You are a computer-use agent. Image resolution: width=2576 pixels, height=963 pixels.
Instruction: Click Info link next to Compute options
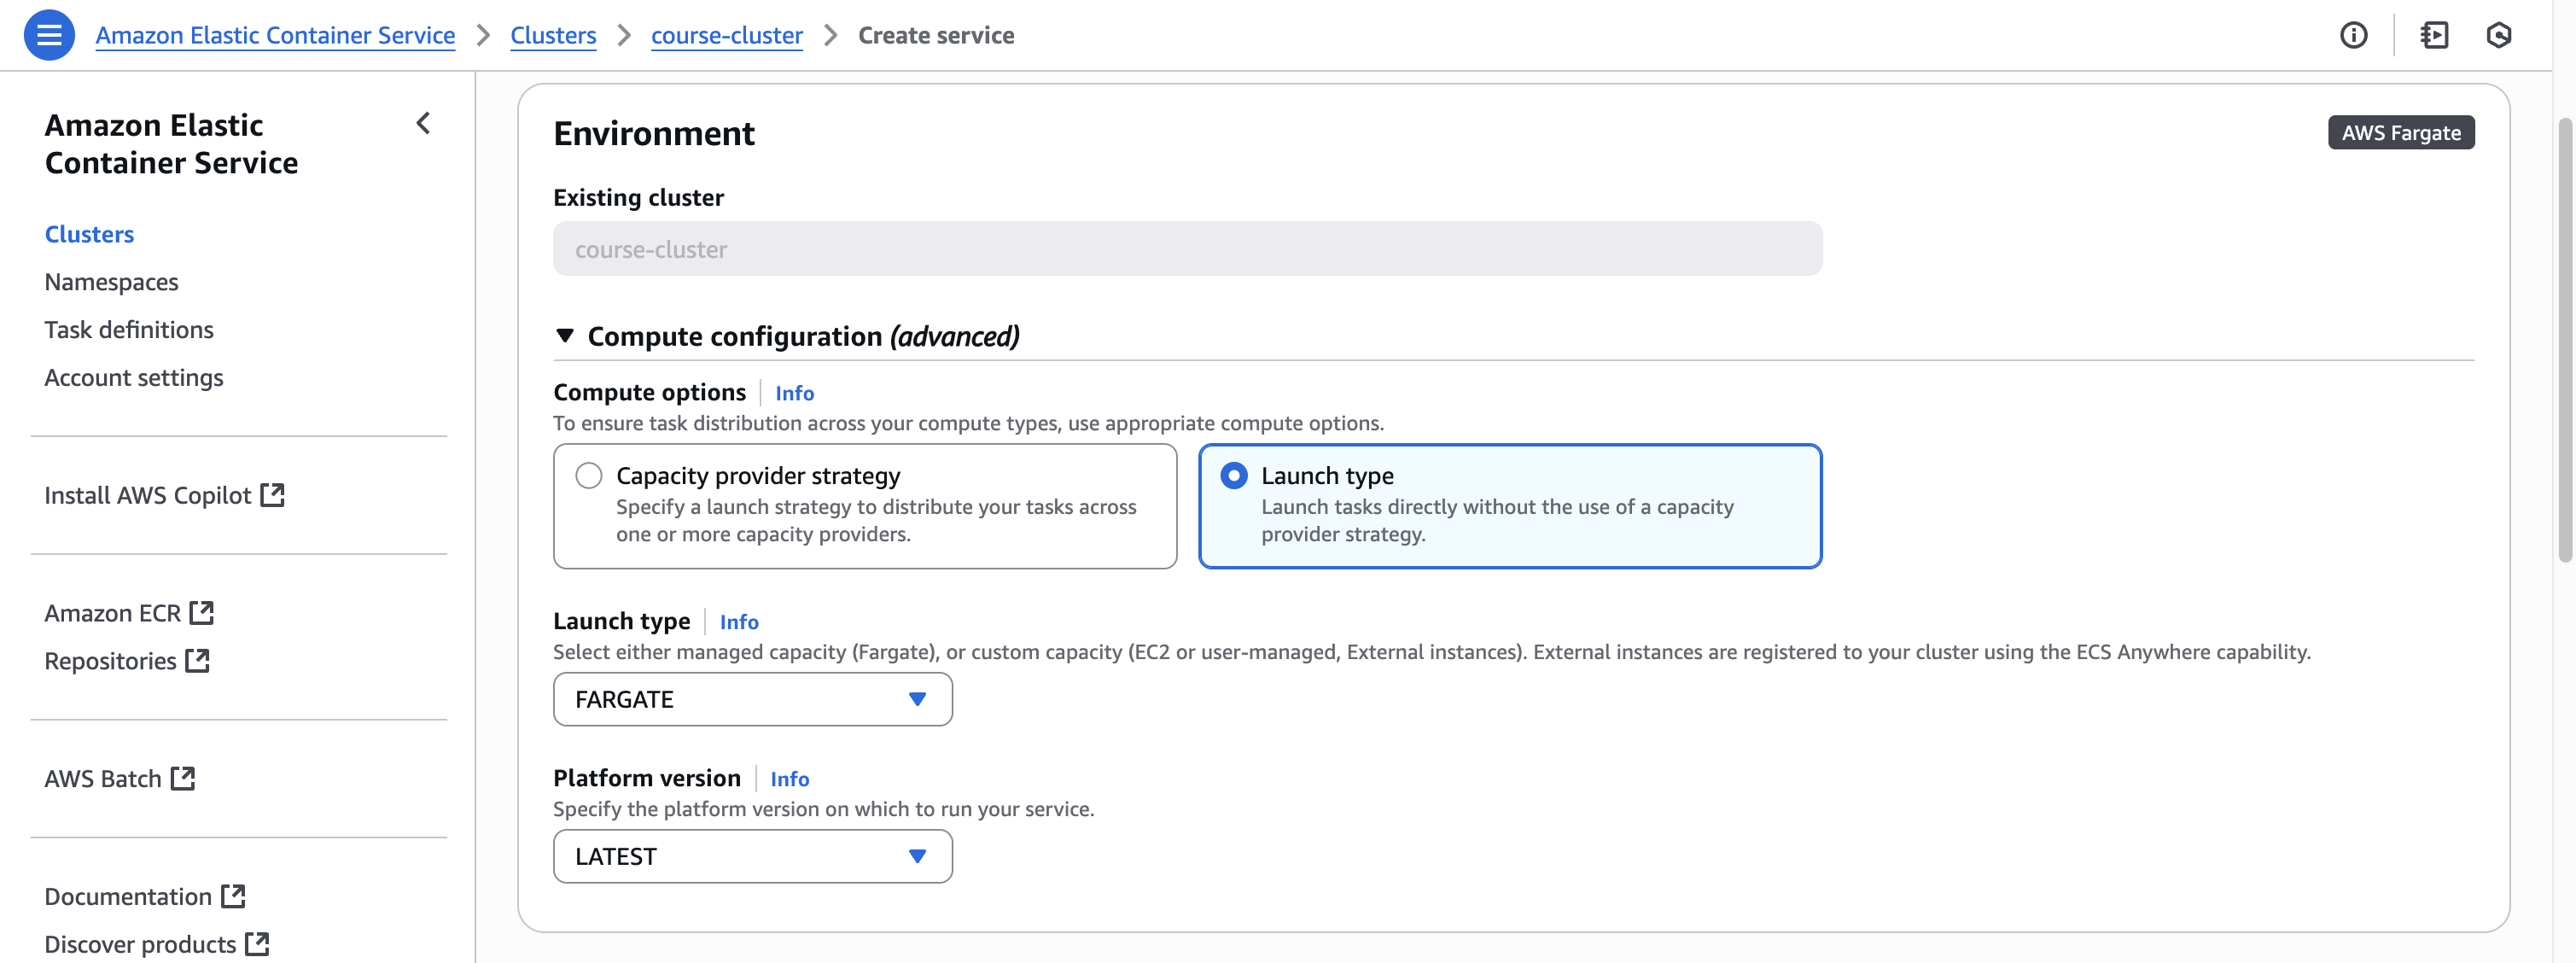pos(794,393)
